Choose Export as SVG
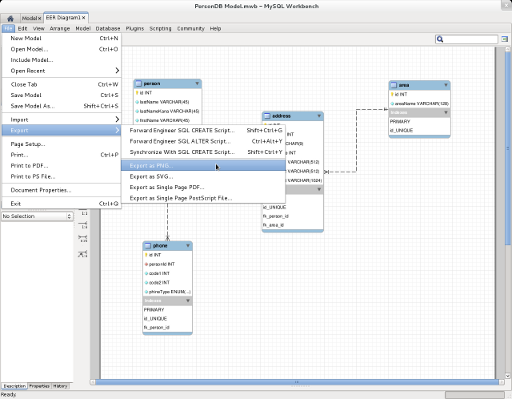Screen dimensions: 512x399 click(203, 177)
